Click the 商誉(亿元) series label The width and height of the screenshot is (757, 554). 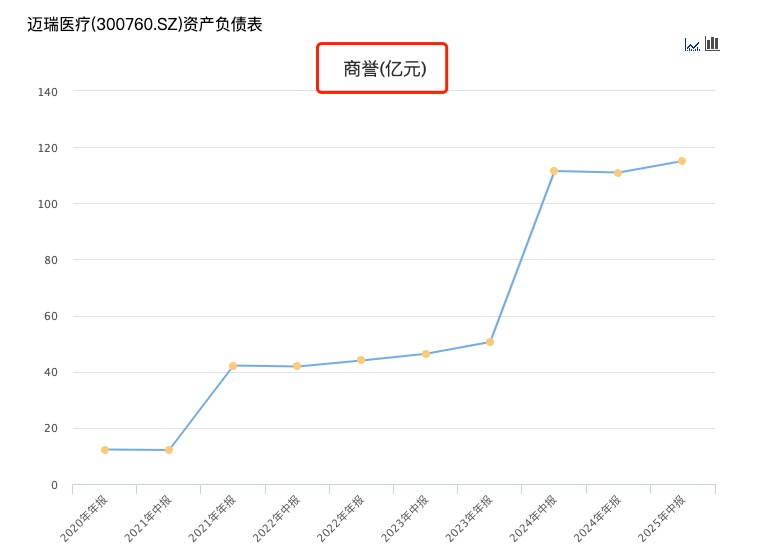[x=385, y=69]
